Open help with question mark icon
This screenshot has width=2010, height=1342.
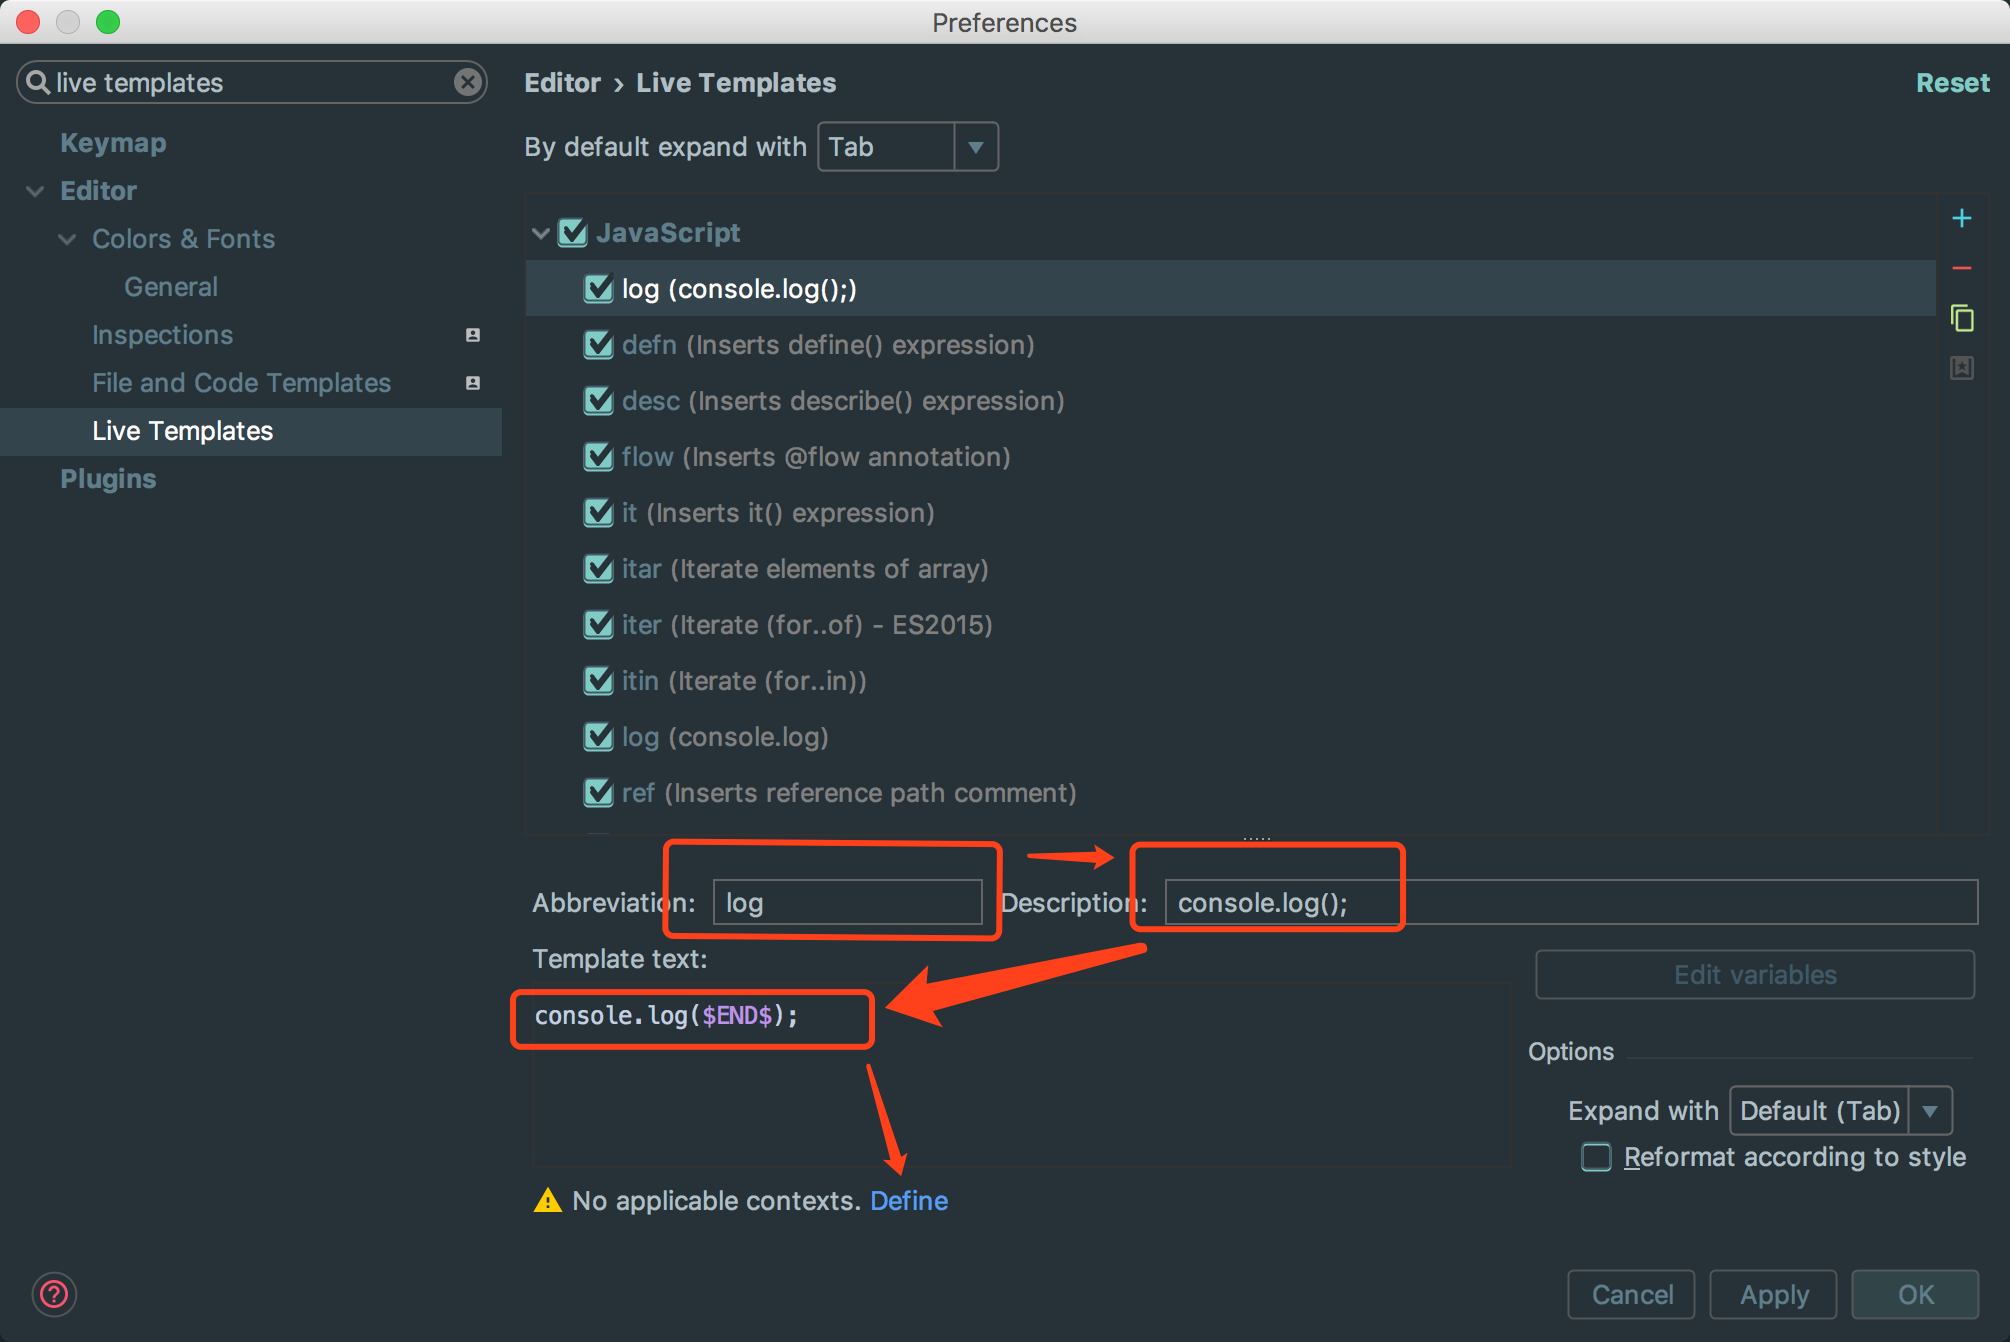pyautogui.click(x=54, y=1294)
